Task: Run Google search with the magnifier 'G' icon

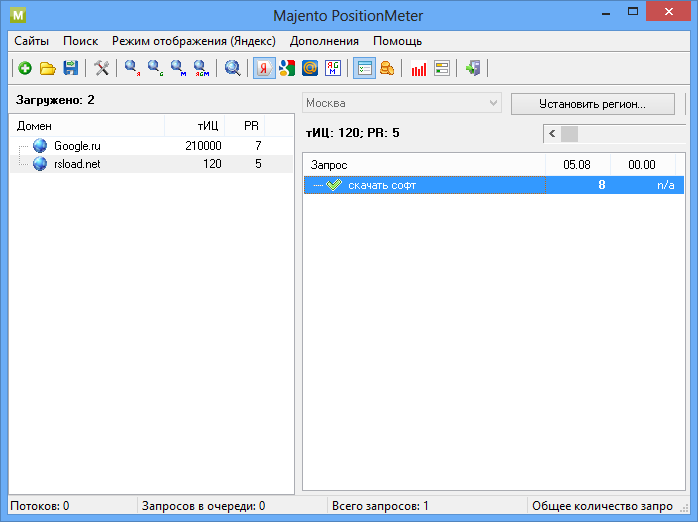Action: [x=155, y=68]
